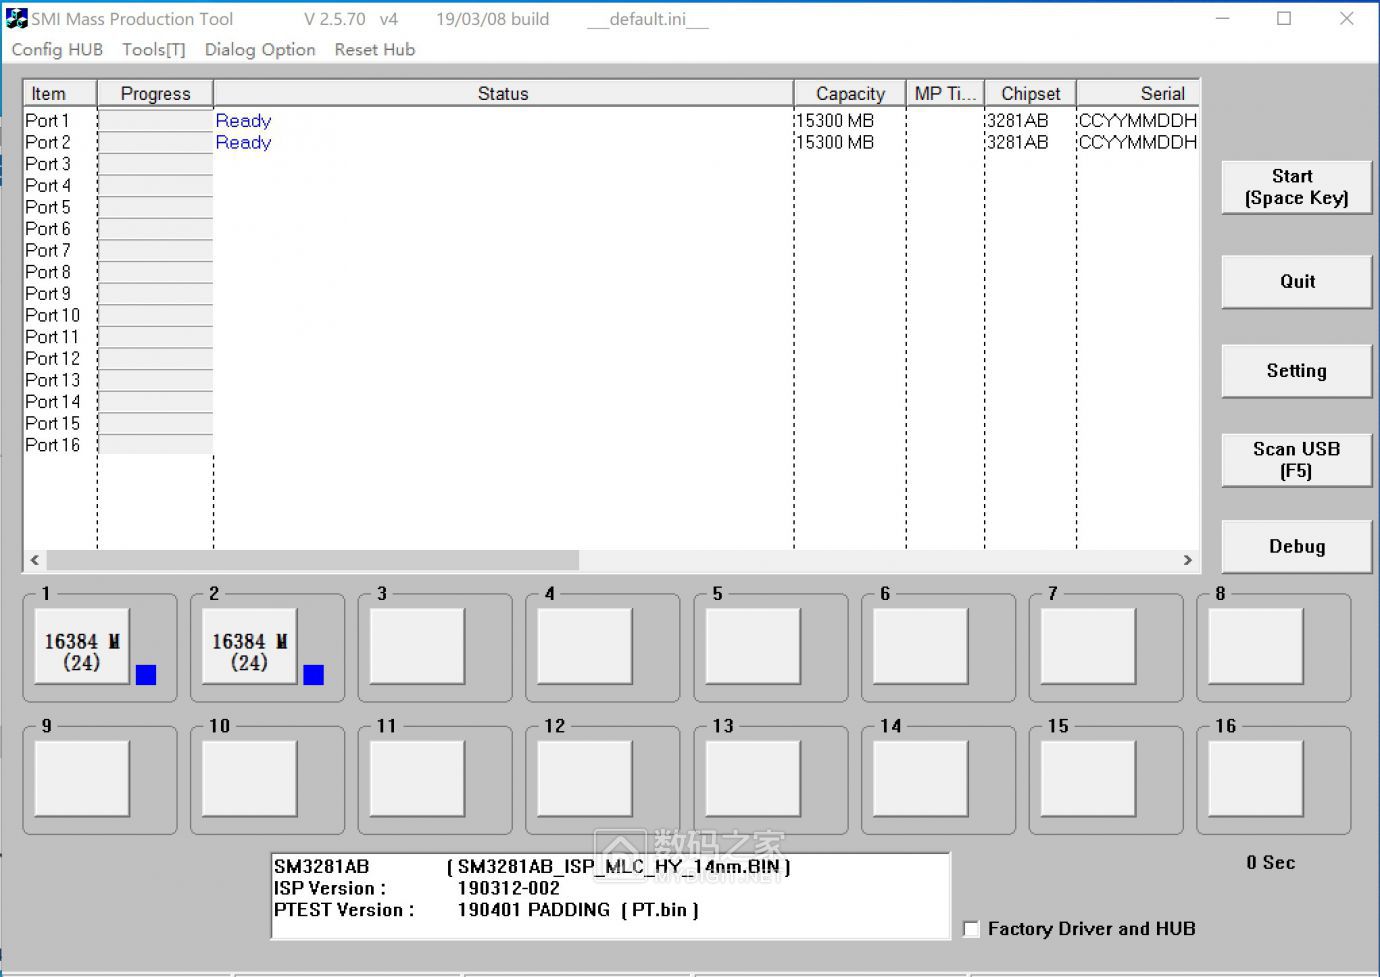Click empty port slot 15 box

tap(1088, 778)
